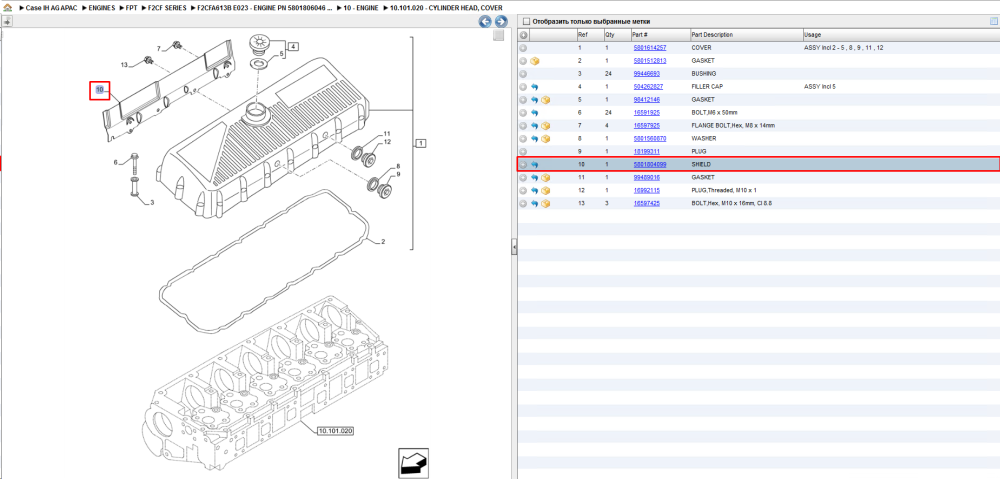Click the '10.101.020' label on the diagram

[x=335, y=432]
